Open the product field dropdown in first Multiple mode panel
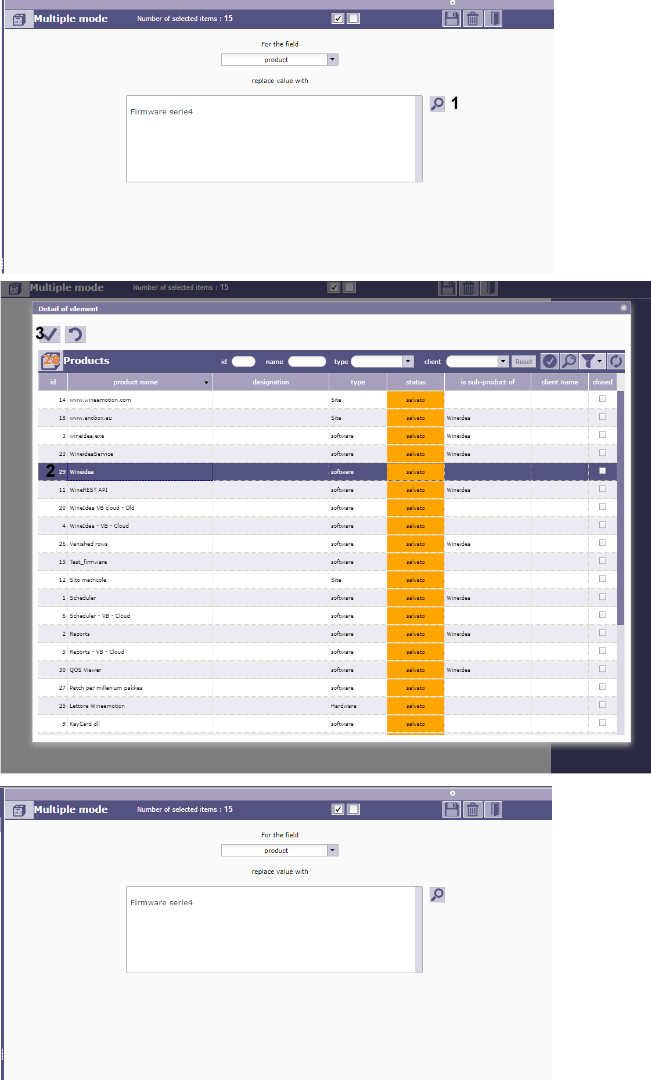This screenshot has height=1080, width=651. [333, 60]
